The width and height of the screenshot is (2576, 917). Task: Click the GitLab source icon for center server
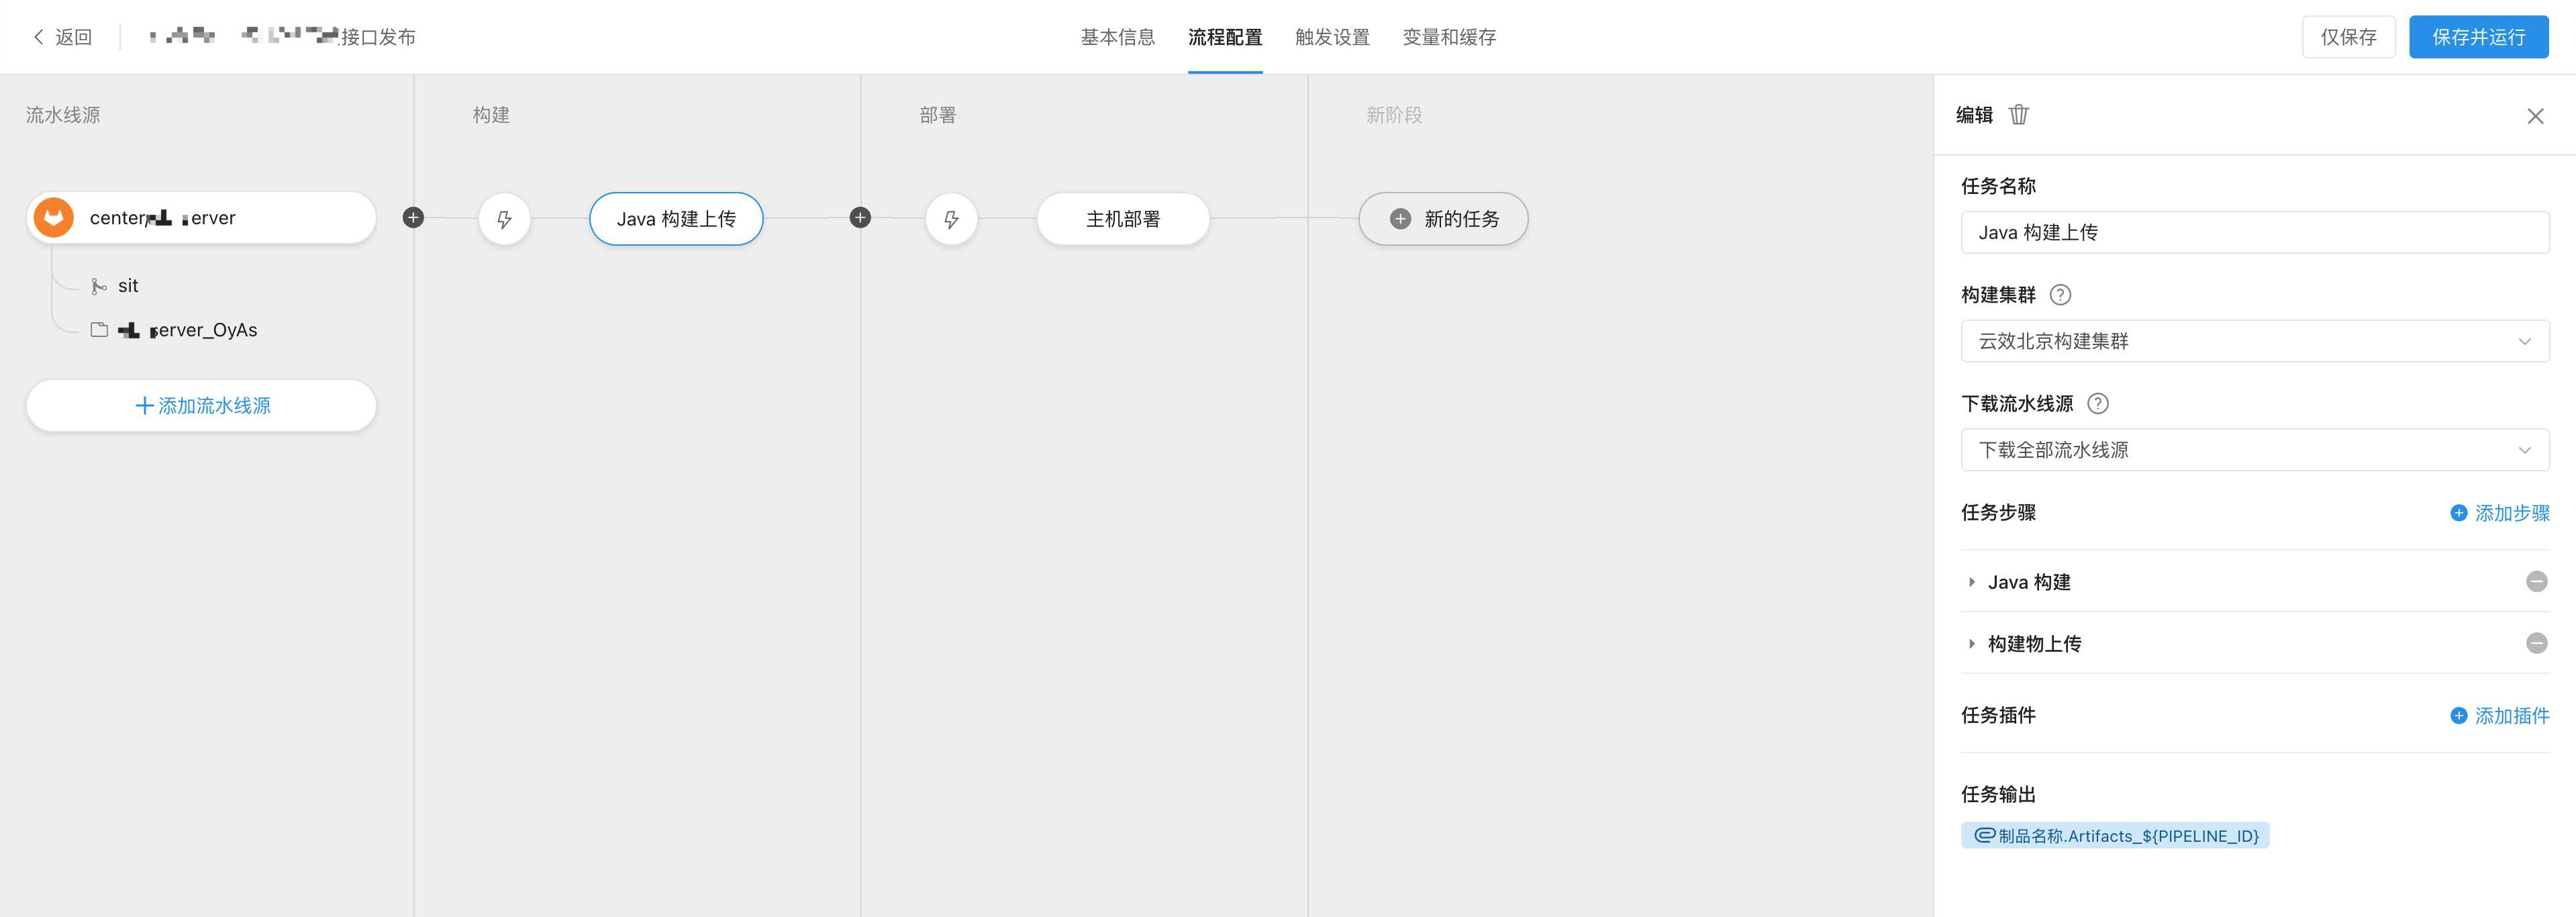(x=53, y=217)
